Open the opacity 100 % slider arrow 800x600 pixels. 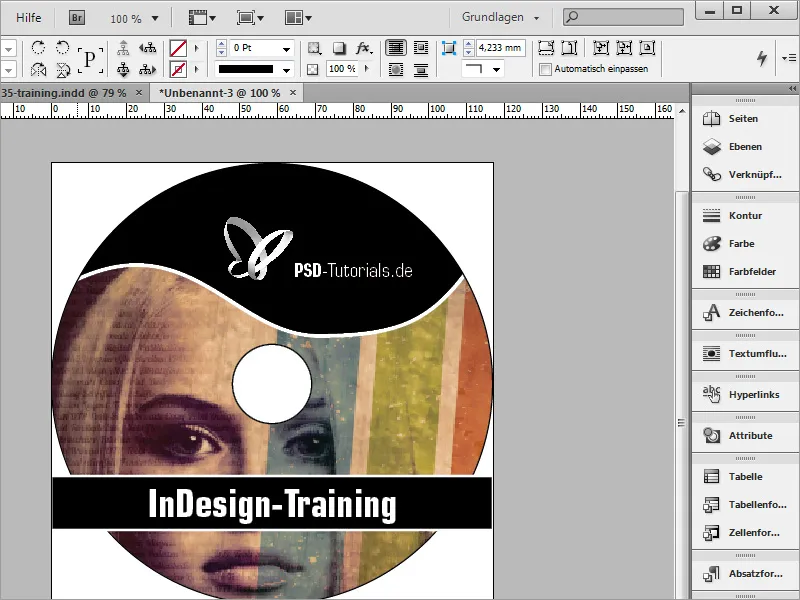366,68
